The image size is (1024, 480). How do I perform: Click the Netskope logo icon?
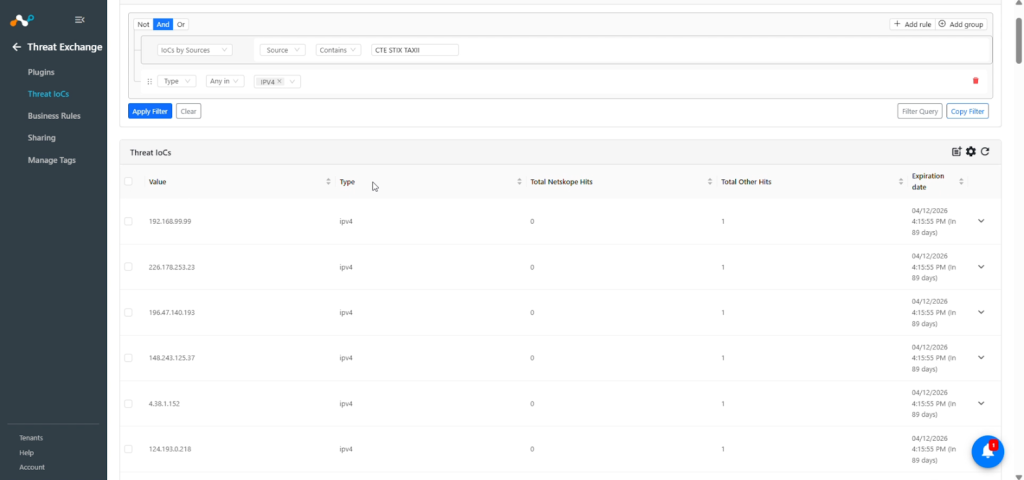pos(22,20)
